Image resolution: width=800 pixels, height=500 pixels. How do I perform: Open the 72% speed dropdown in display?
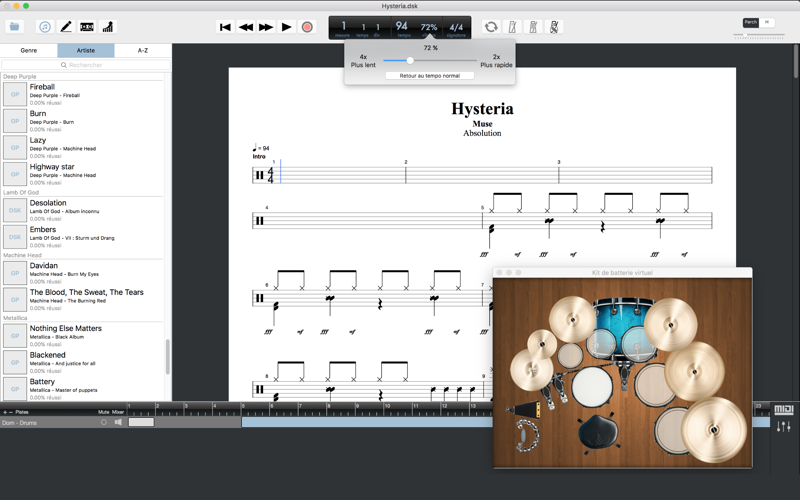[x=429, y=28]
